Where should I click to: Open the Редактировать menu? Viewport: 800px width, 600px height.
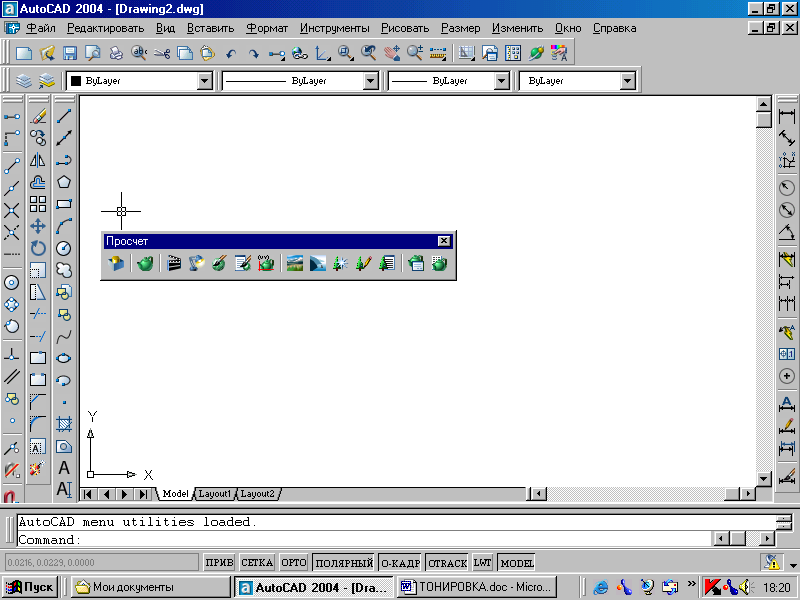point(106,28)
